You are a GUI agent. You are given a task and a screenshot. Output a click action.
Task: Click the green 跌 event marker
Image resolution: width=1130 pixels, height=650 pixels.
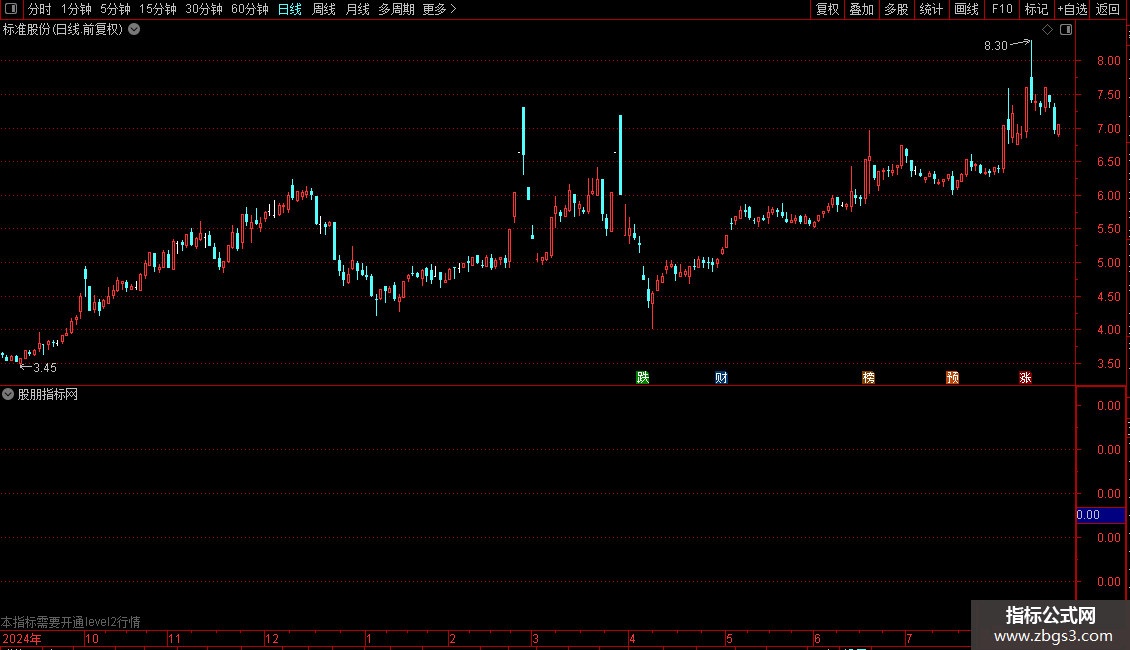643,378
